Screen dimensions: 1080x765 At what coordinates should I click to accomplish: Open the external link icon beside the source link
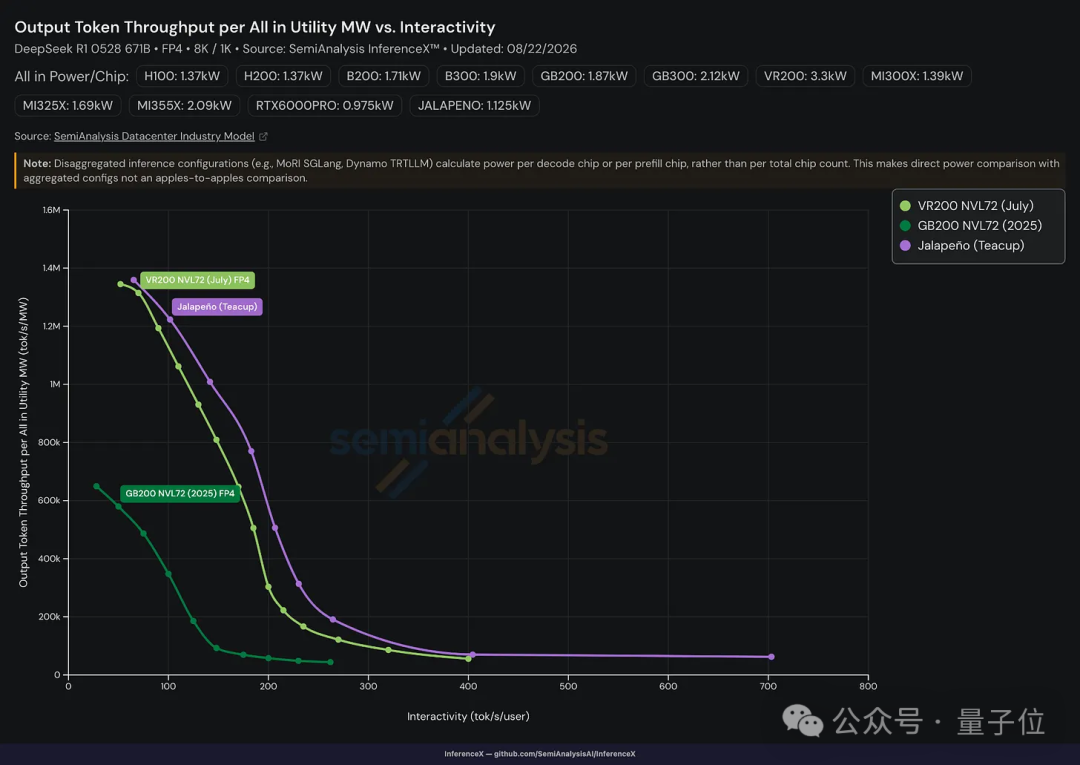coord(263,136)
